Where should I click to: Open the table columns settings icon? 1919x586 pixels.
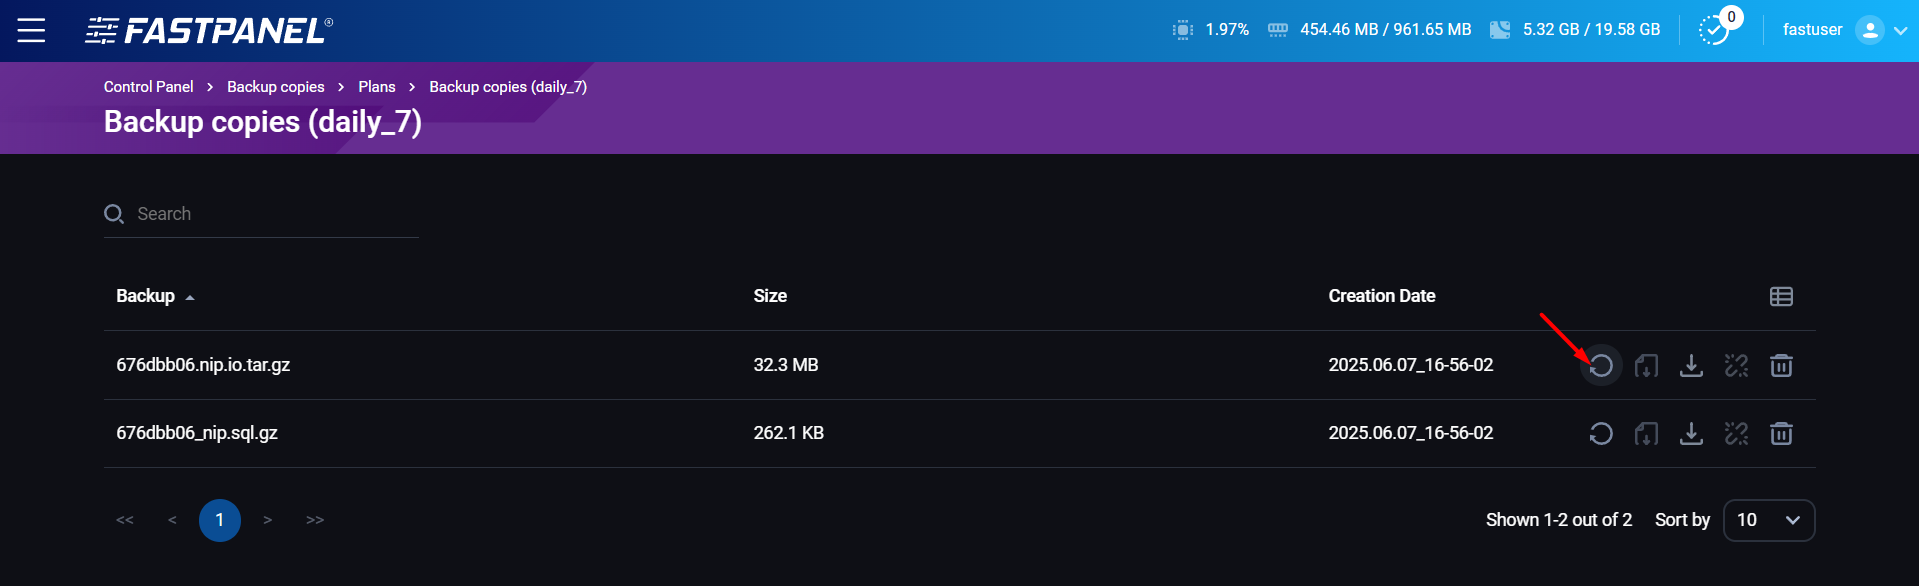point(1781,296)
